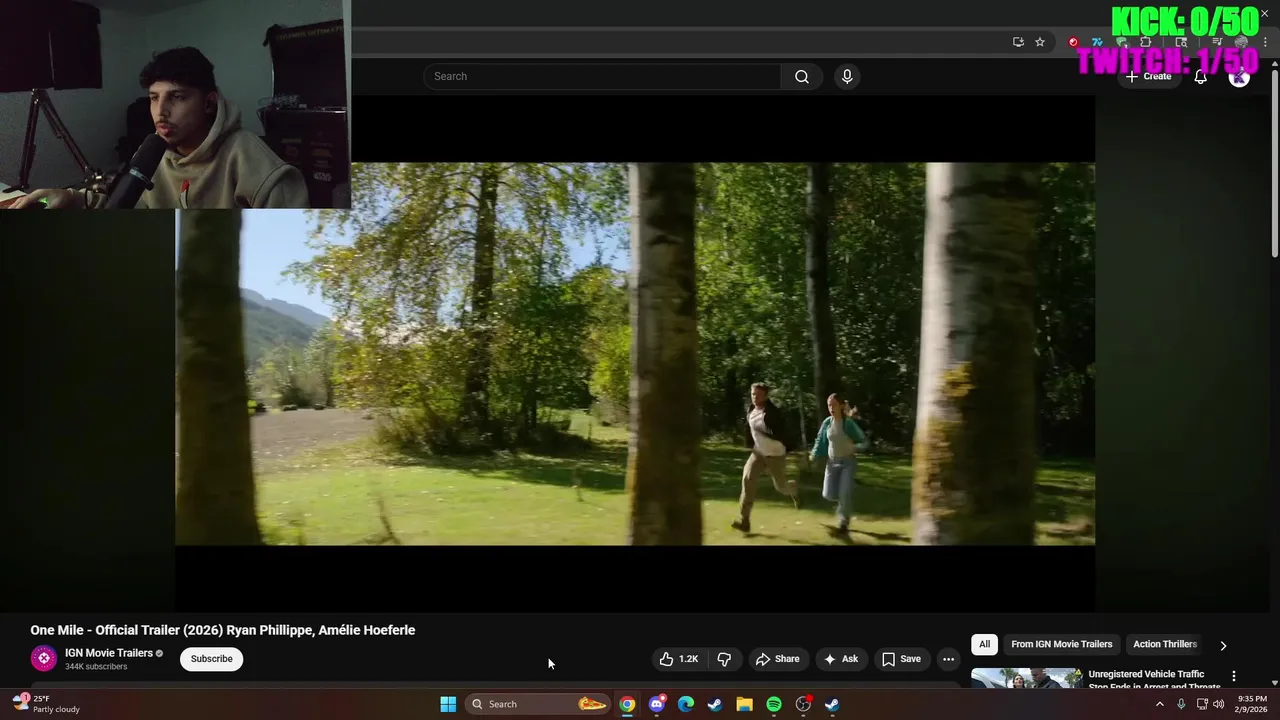Click the video player to toggle playback
The image size is (1280, 720).
[x=635, y=354]
